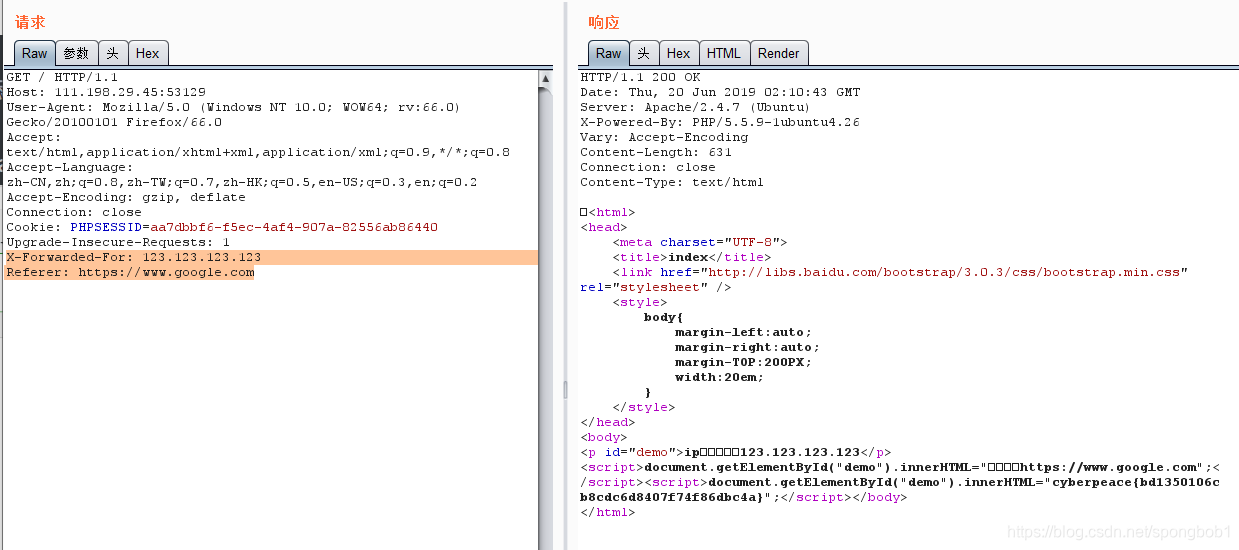Click the Date response header line

click(720, 92)
